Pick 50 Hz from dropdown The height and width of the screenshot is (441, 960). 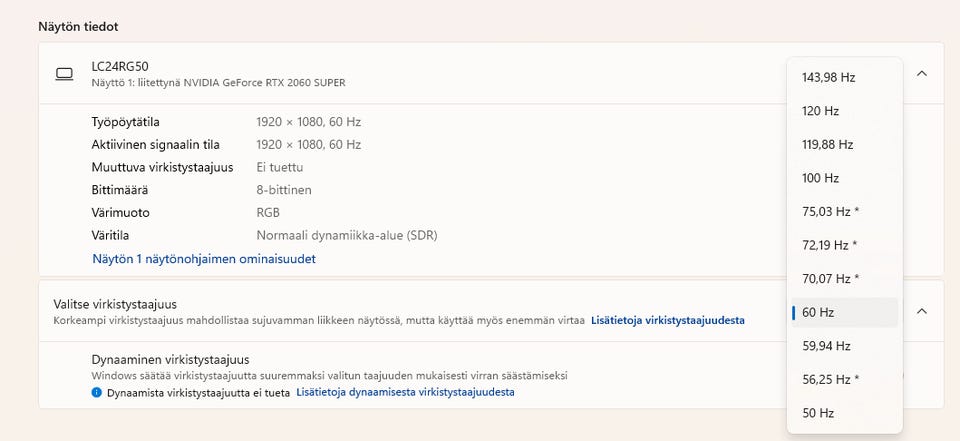click(x=844, y=413)
